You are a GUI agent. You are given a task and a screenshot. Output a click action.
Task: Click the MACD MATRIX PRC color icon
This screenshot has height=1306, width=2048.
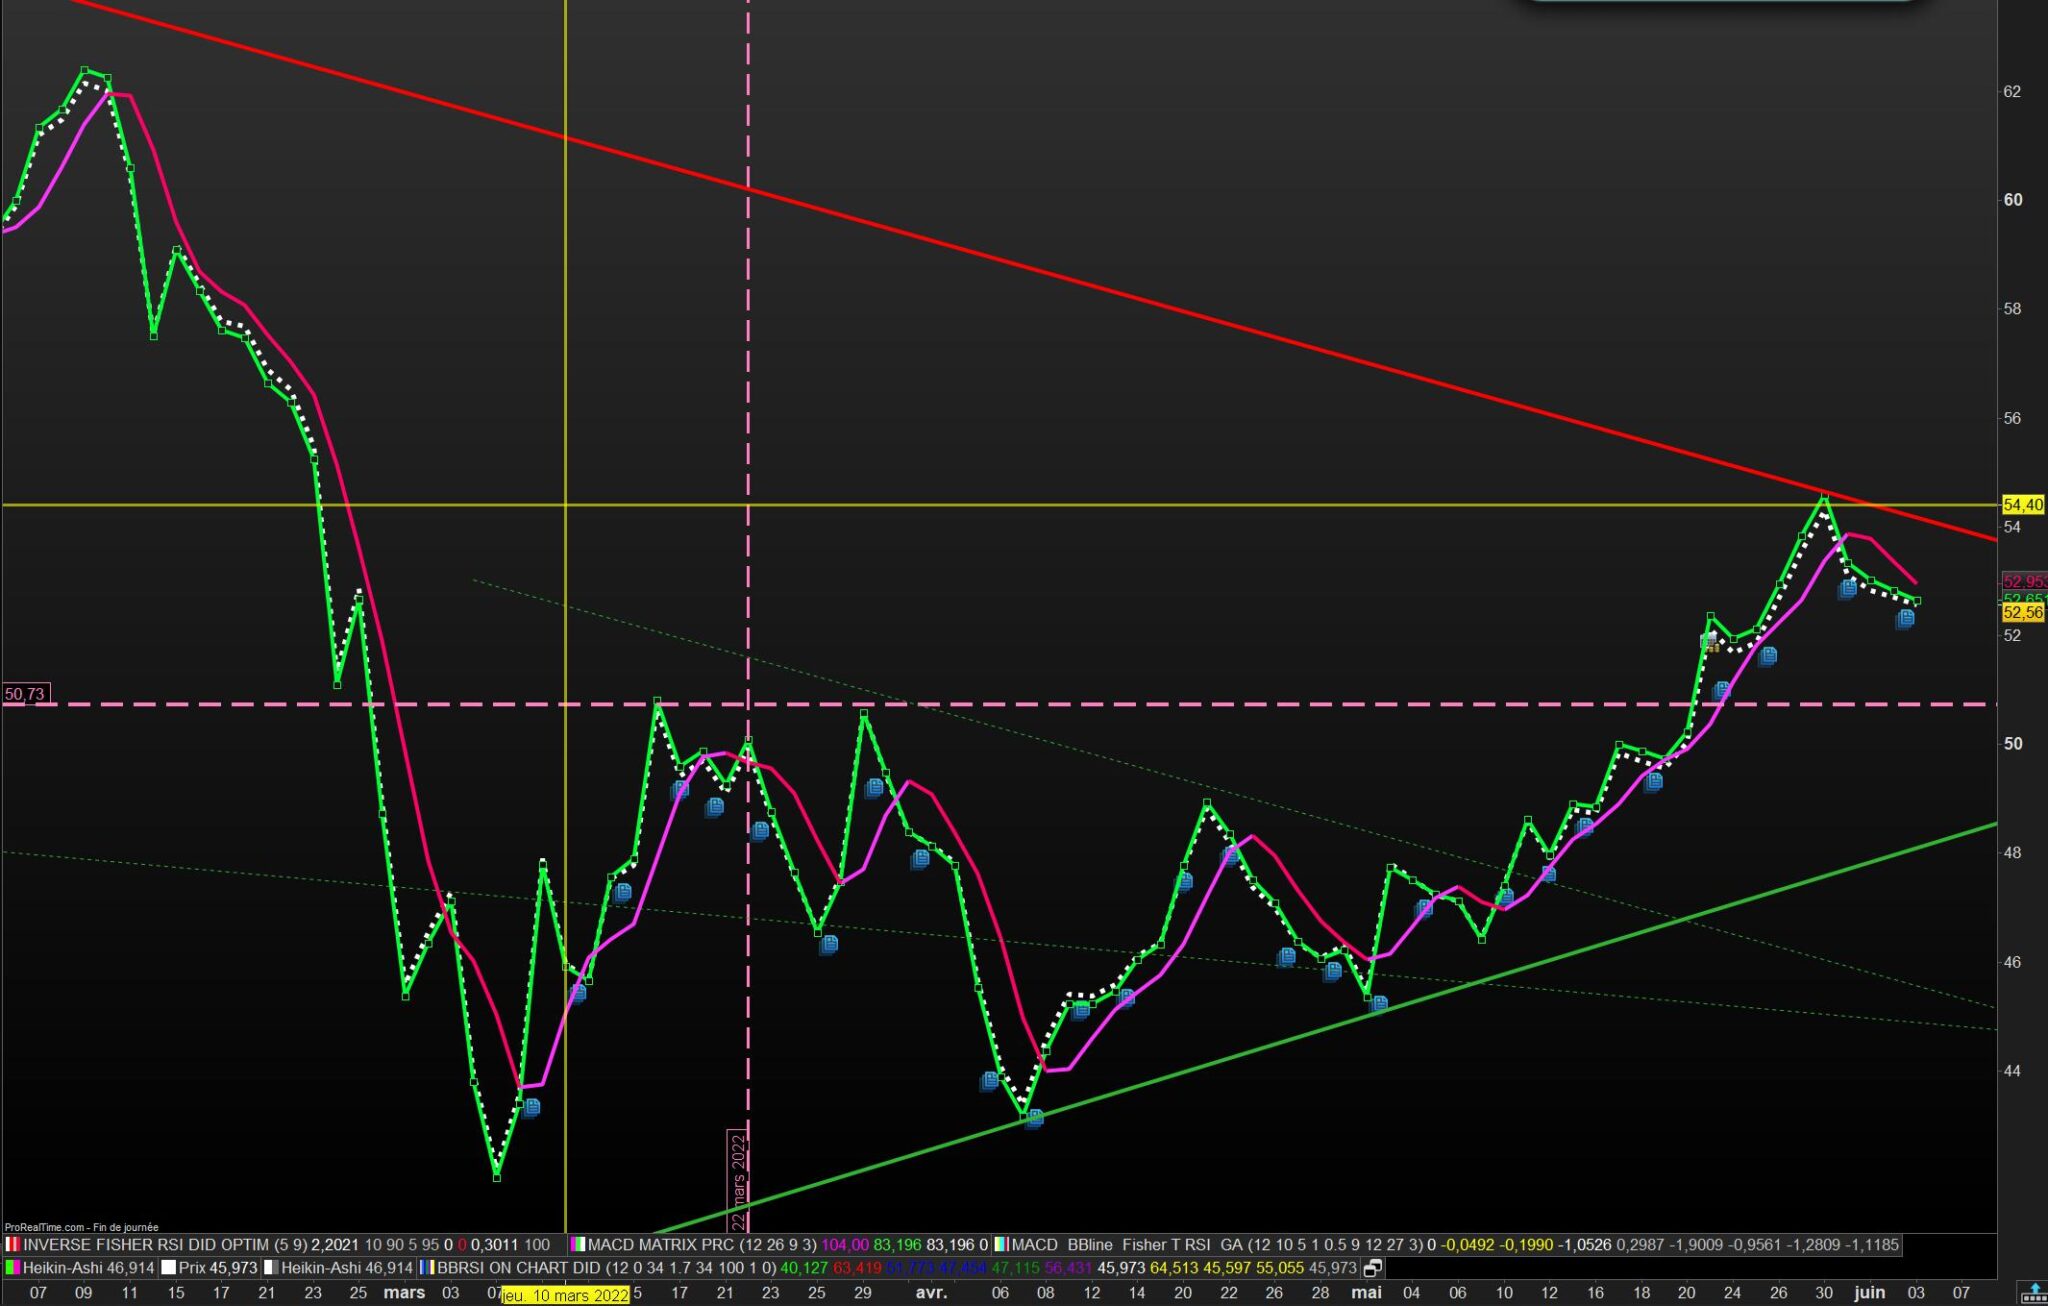click(x=577, y=1245)
